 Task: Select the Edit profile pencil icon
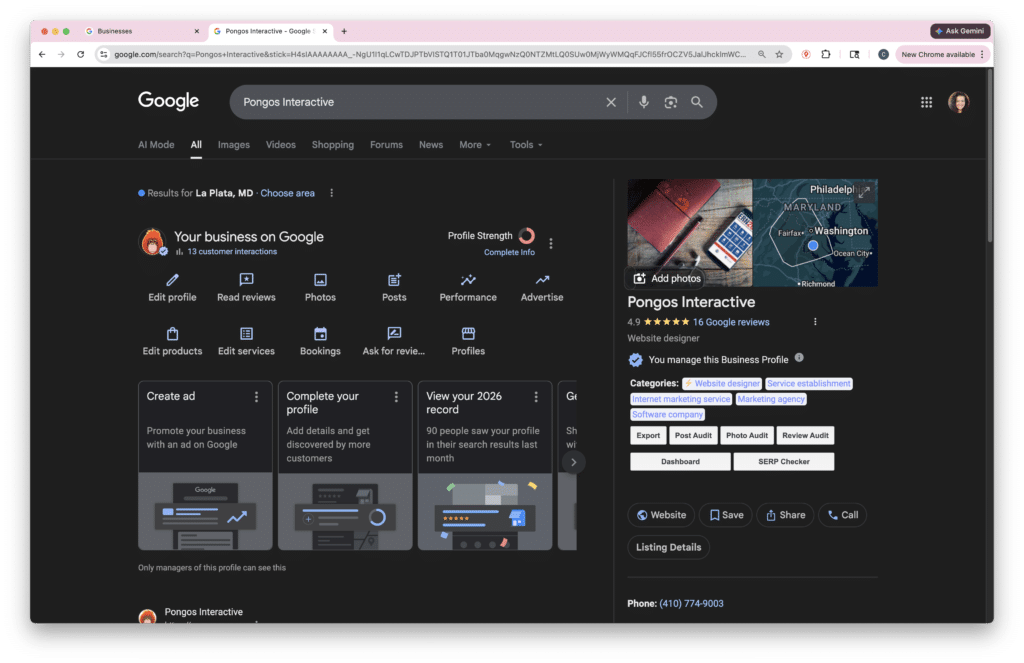pos(171,281)
